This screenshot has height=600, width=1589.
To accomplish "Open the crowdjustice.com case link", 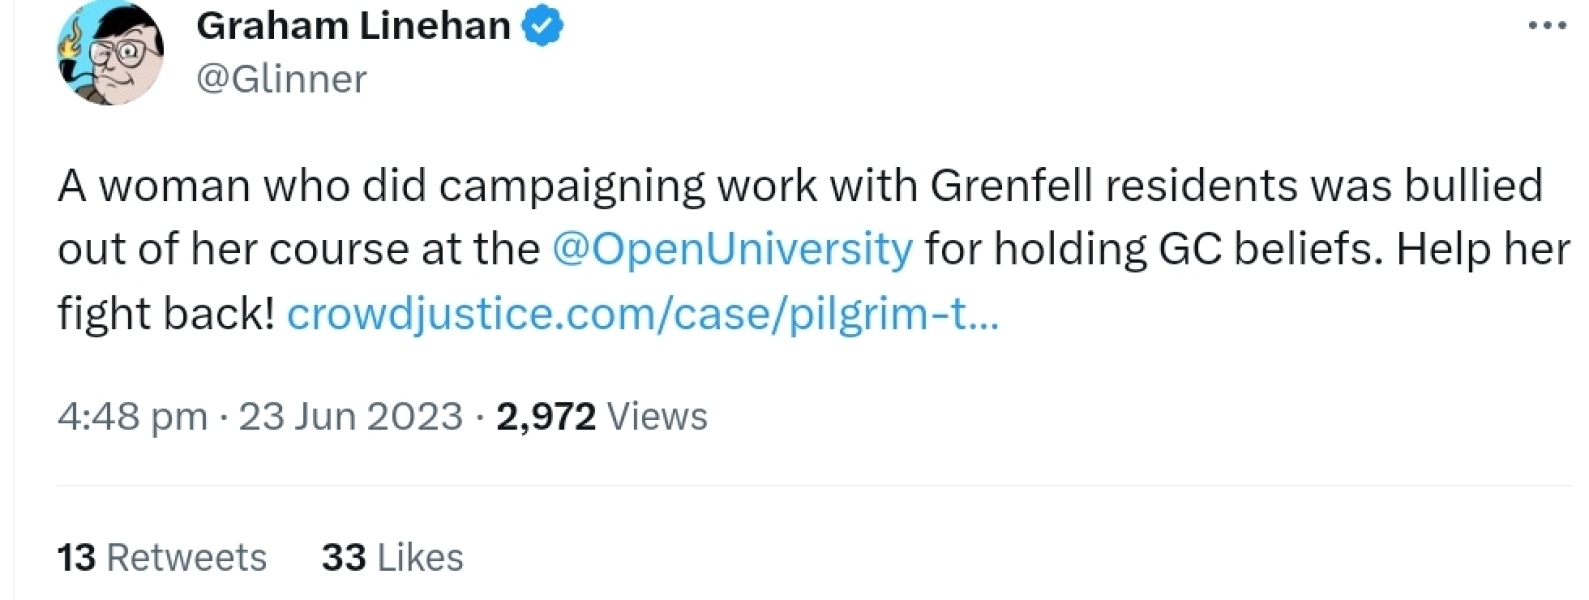I will [642, 314].
